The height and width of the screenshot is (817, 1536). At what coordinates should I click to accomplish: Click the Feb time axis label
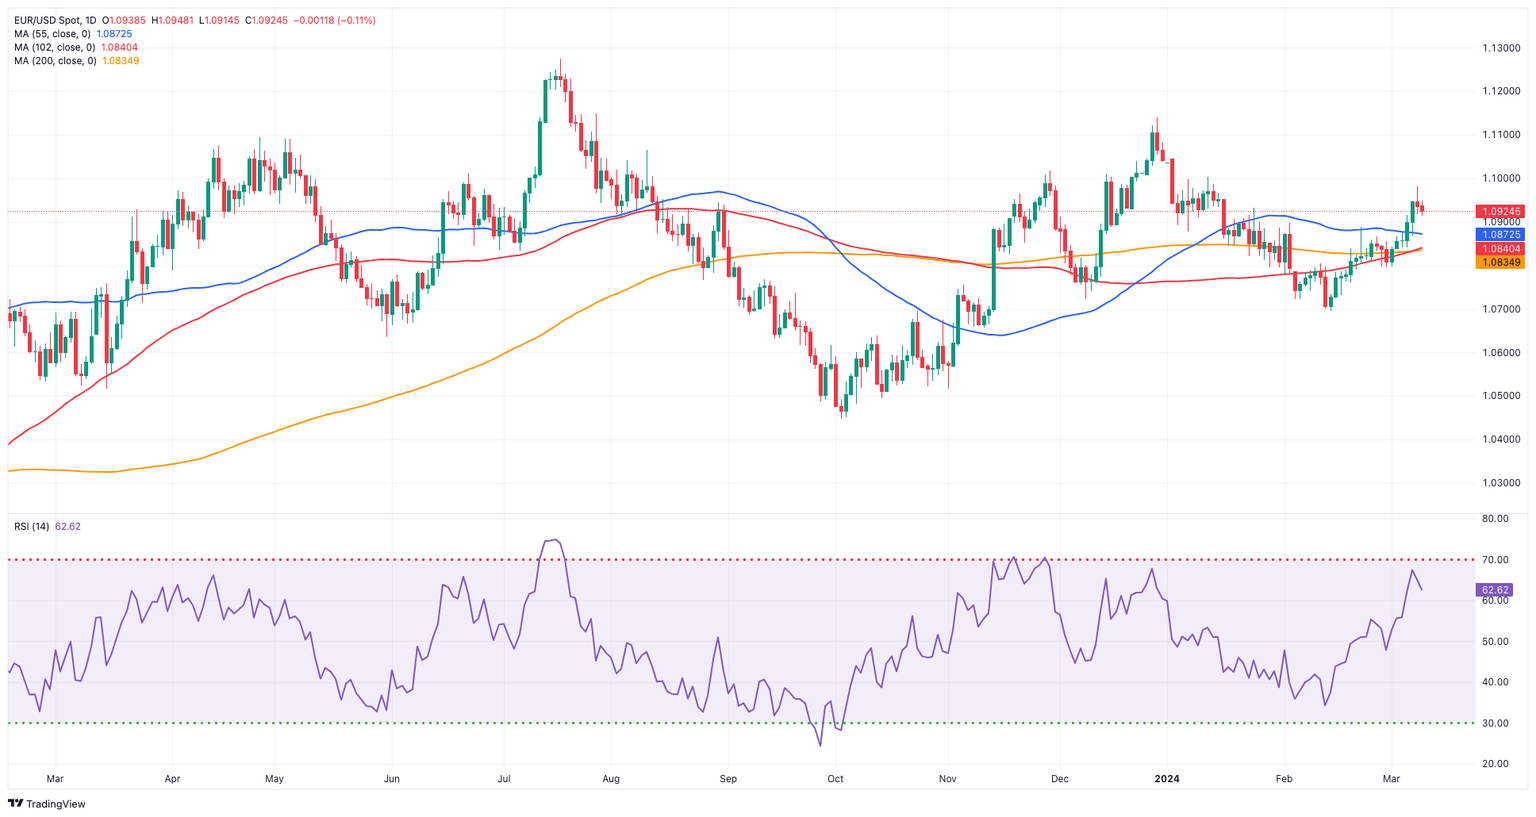click(x=1284, y=778)
